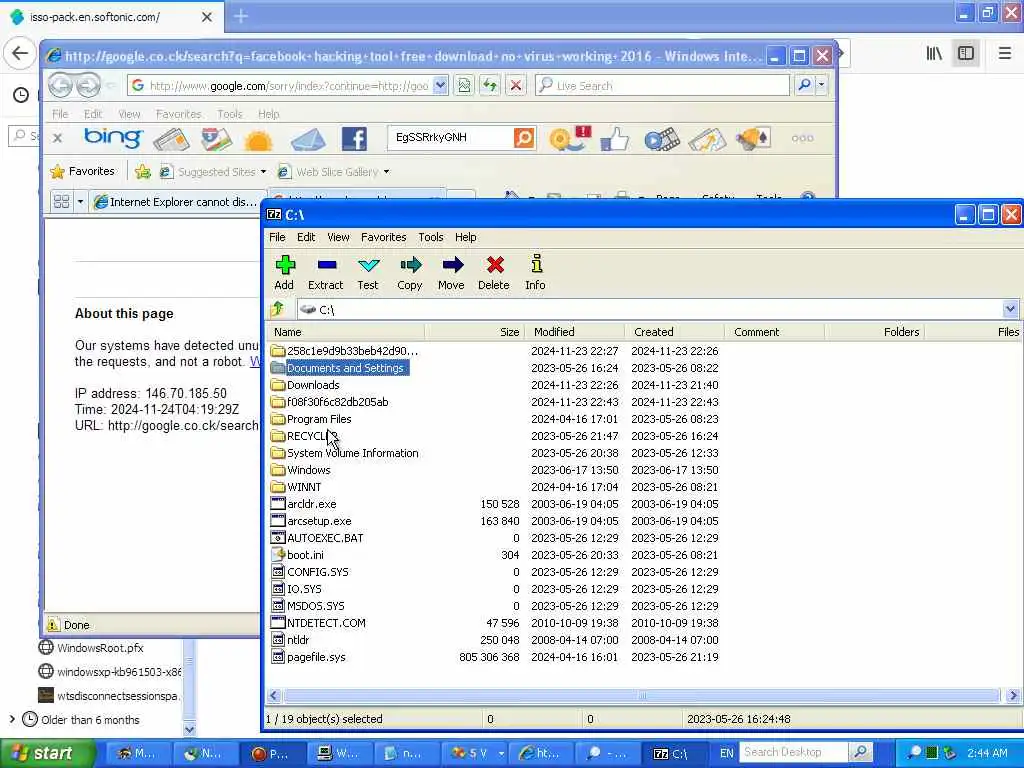Click the Add to Favorites star icon

click(x=142, y=172)
